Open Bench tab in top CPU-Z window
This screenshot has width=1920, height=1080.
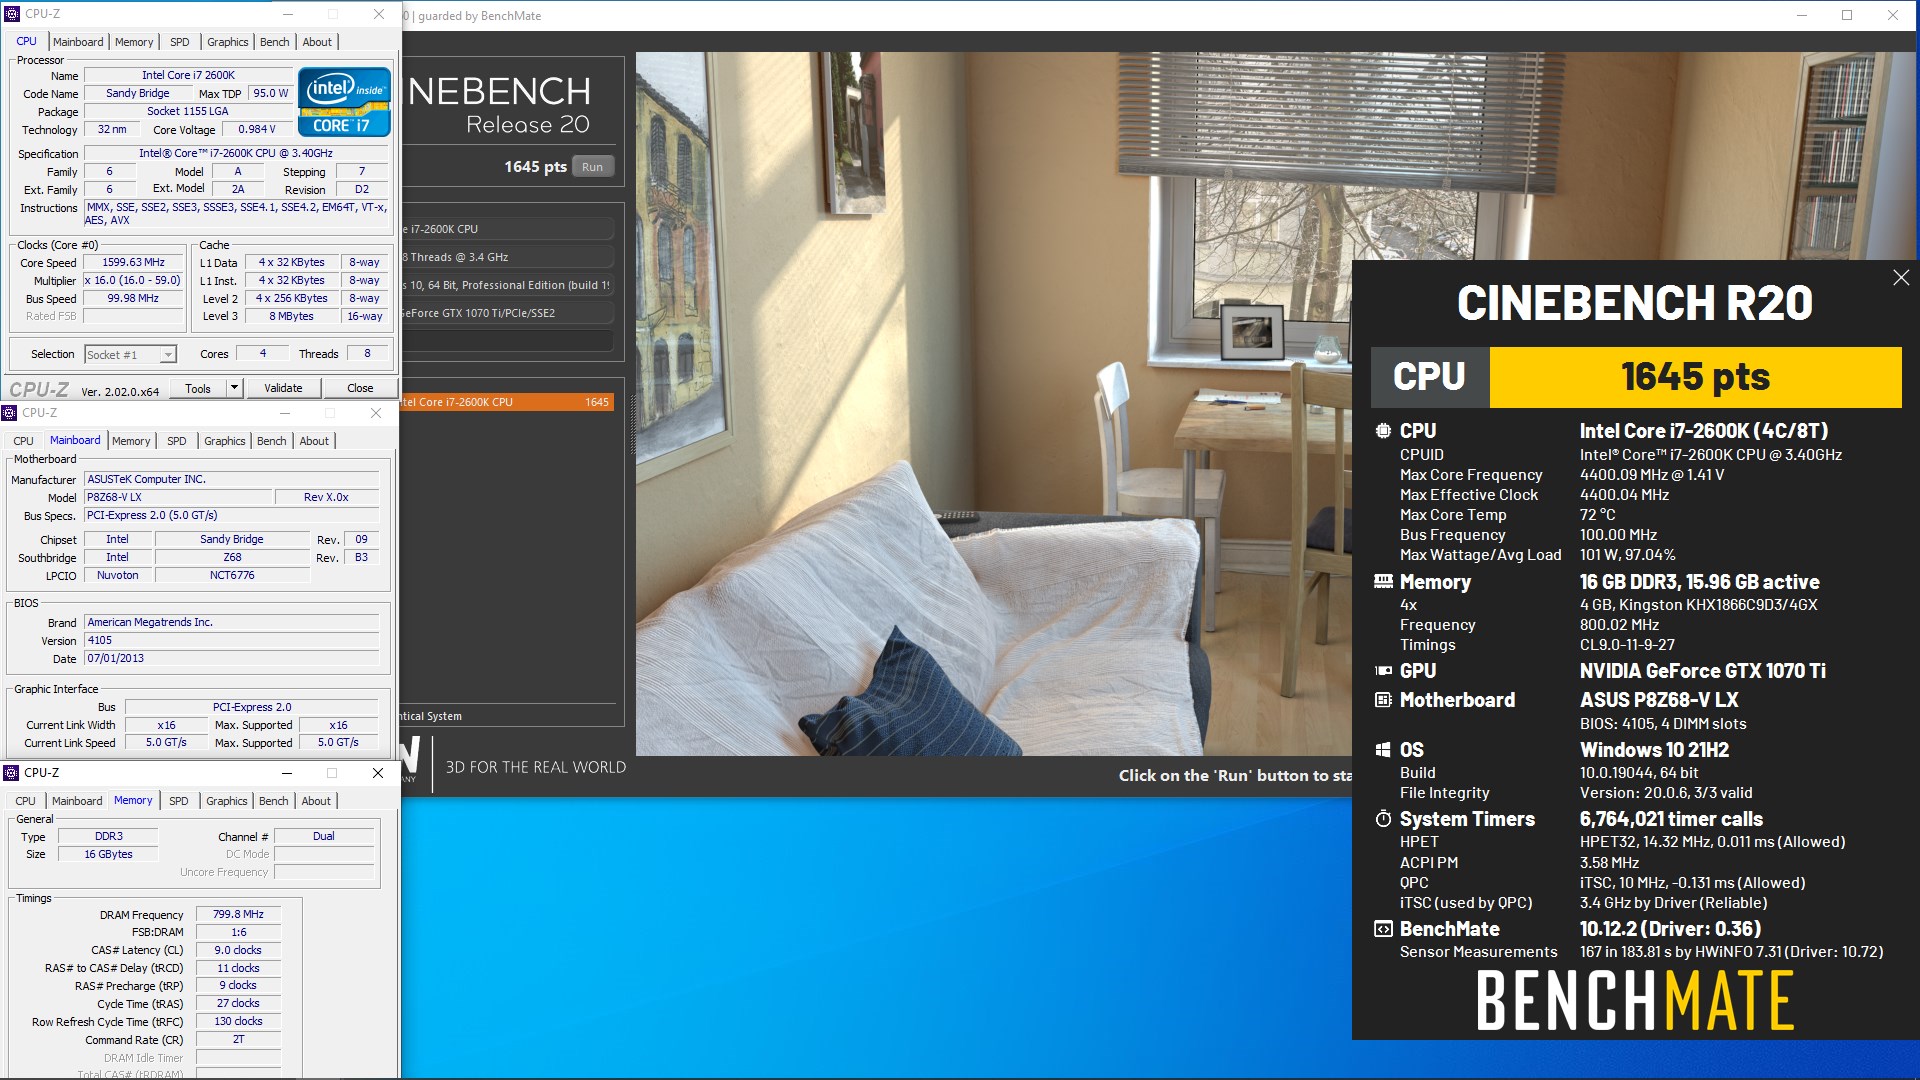point(275,42)
